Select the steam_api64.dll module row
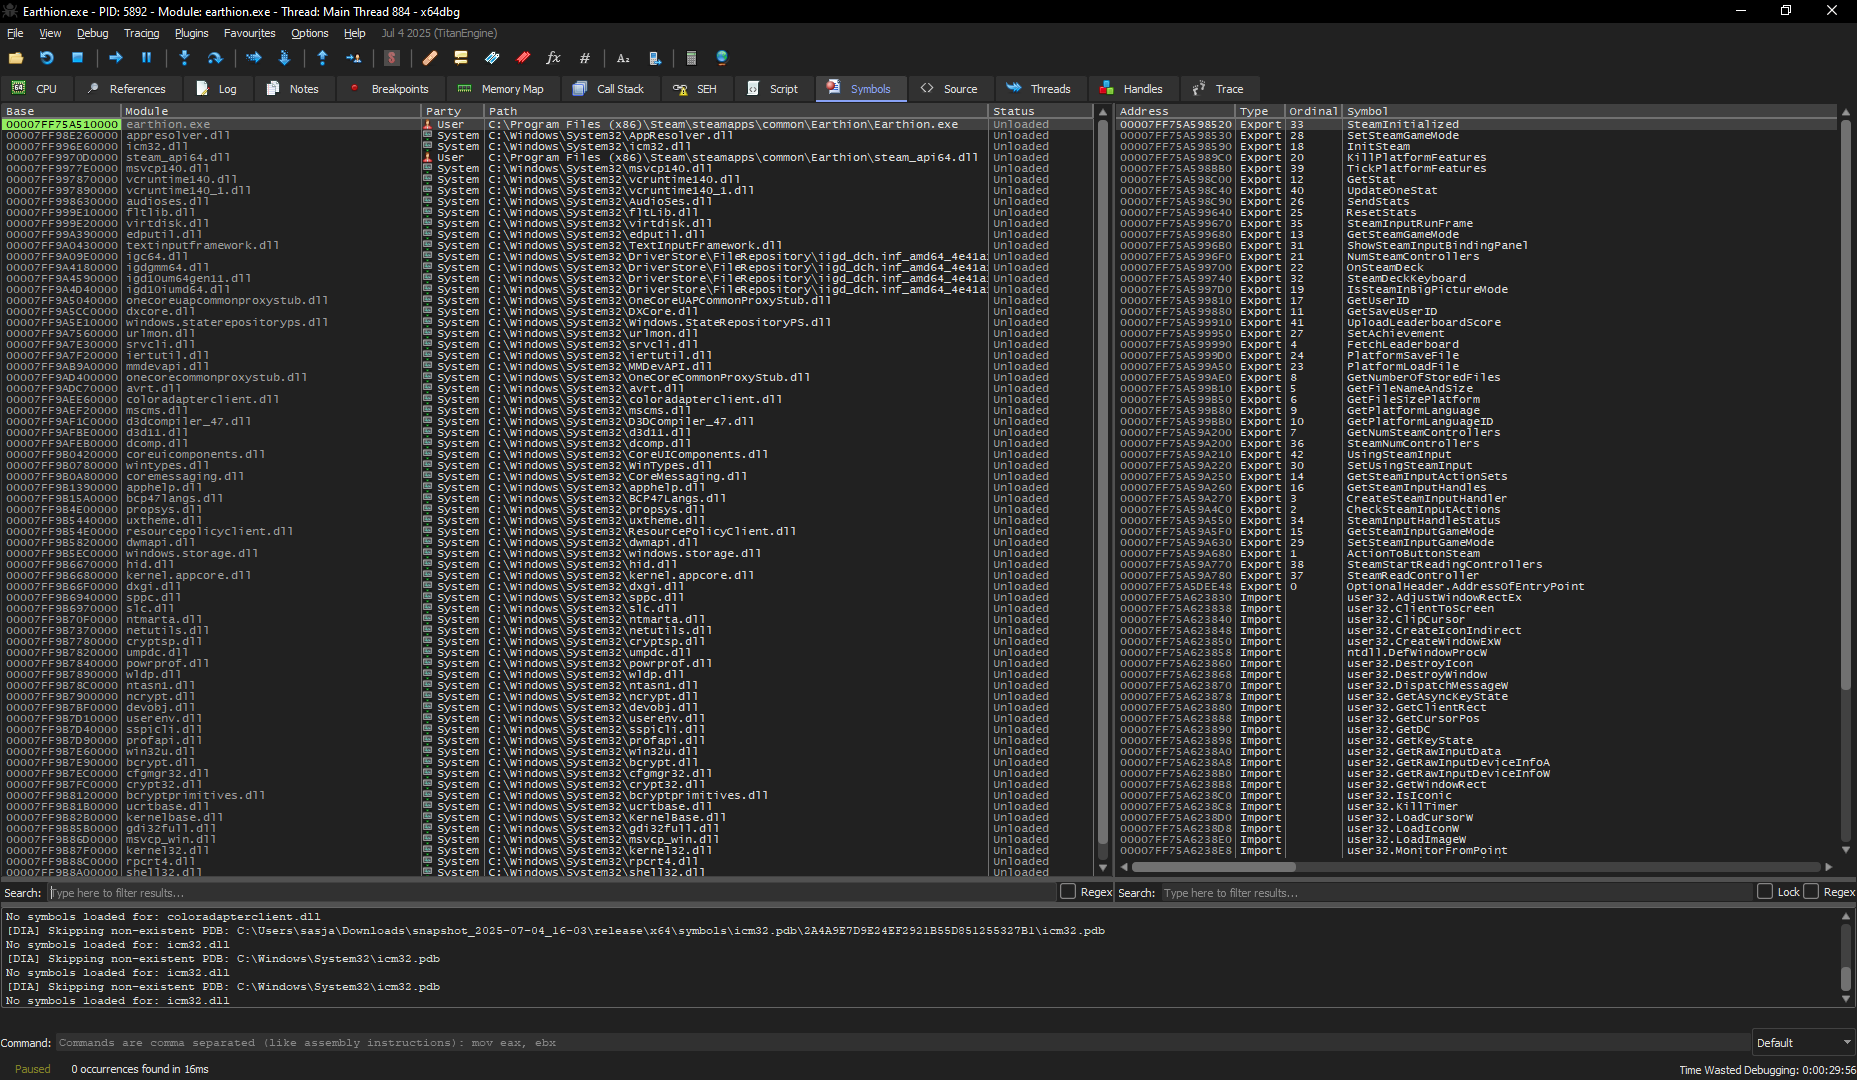This screenshot has height=1080, width=1857. coord(547,158)
